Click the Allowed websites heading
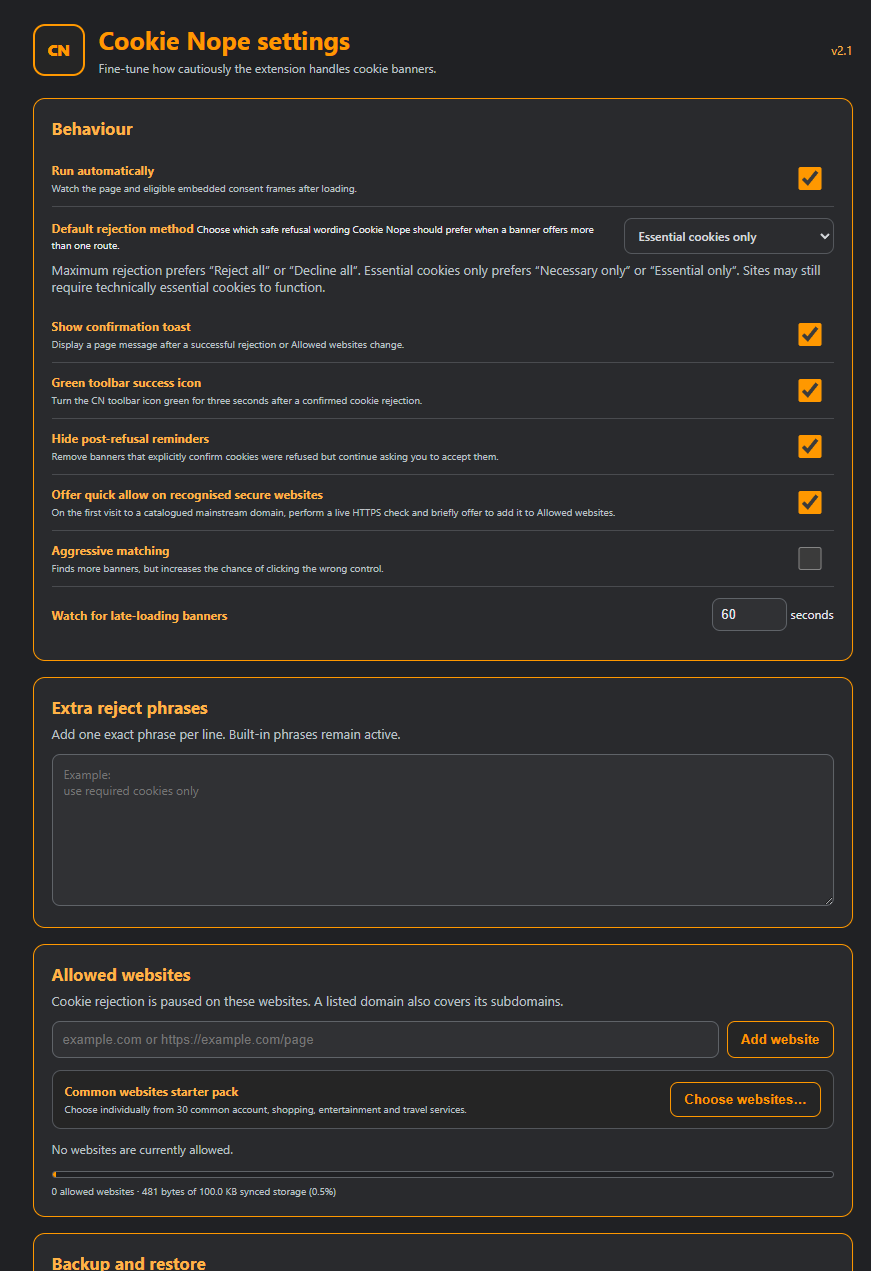Viewport: 871px width, 1271px height. (121, 975)
